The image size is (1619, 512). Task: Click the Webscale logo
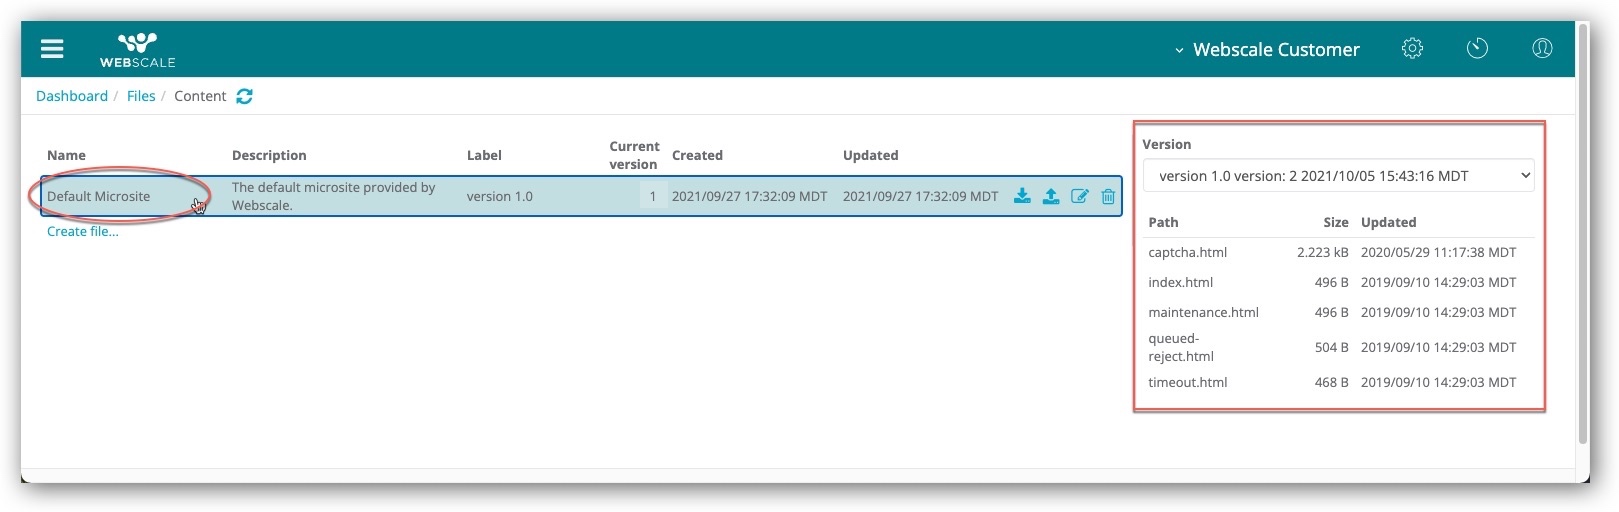coord(138,49)
